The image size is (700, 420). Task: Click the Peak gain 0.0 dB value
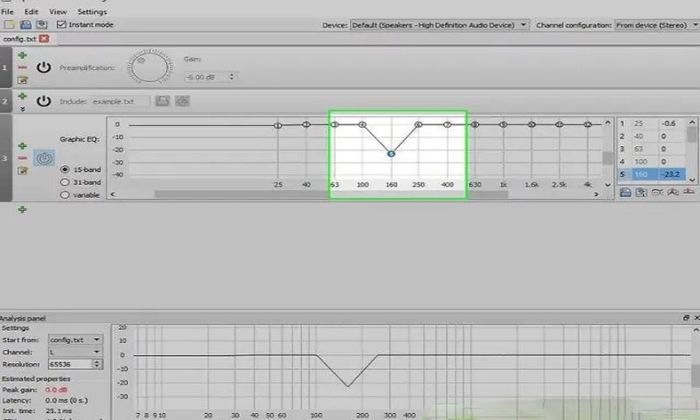57,390
